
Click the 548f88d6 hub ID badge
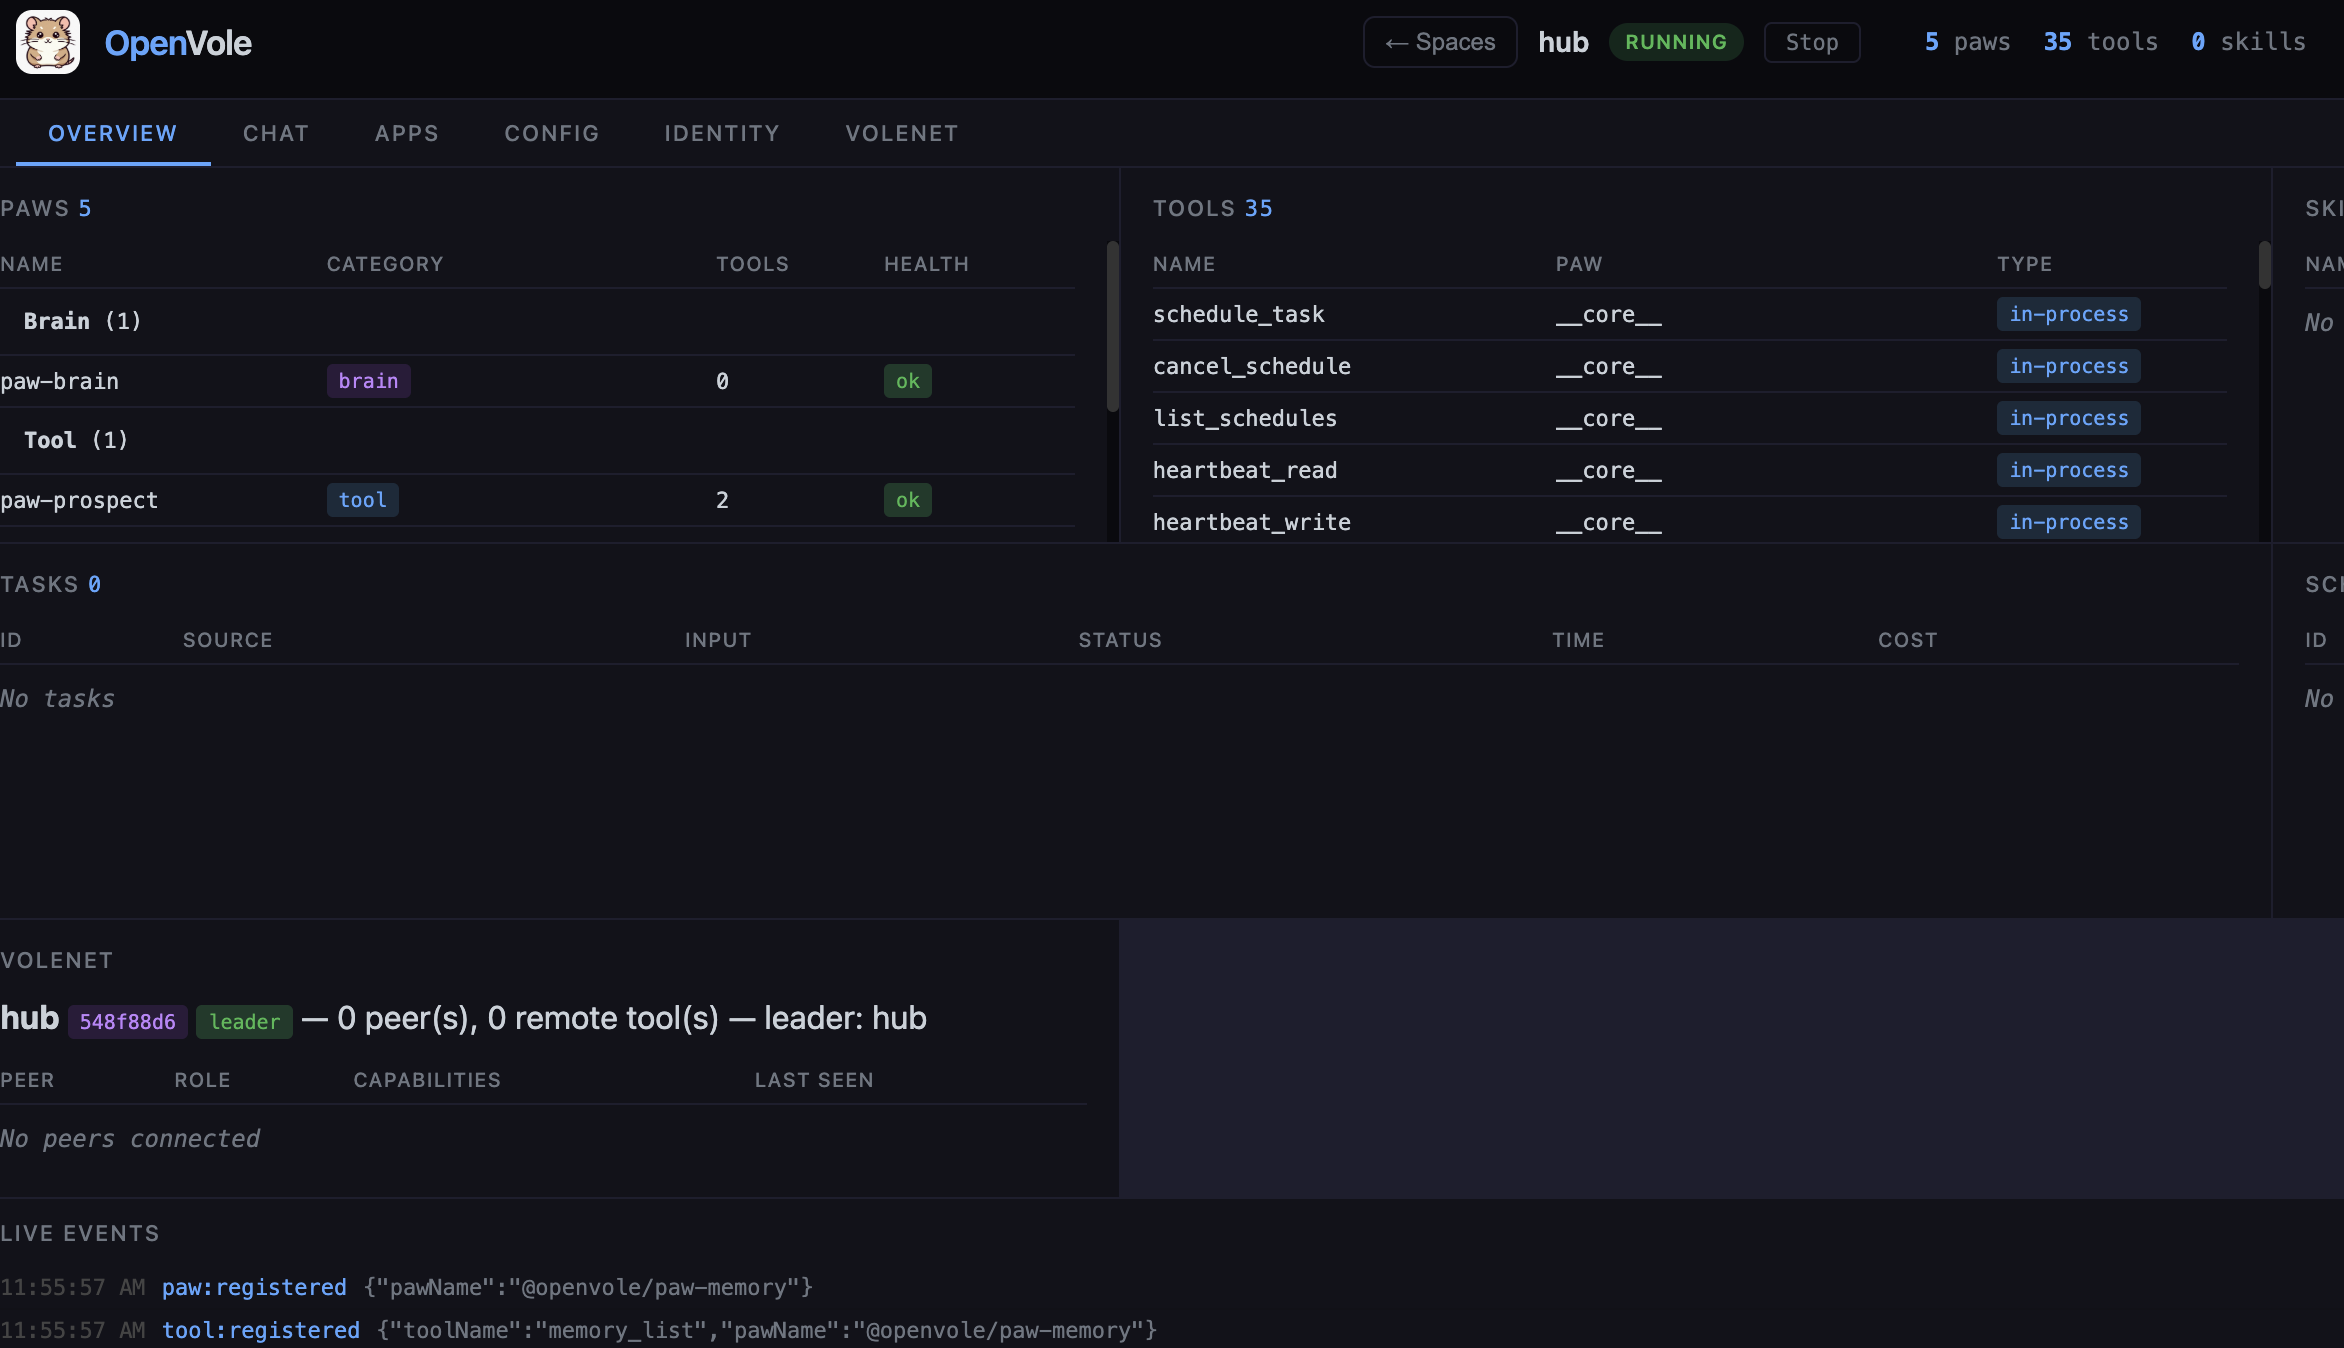point(127,1021)
